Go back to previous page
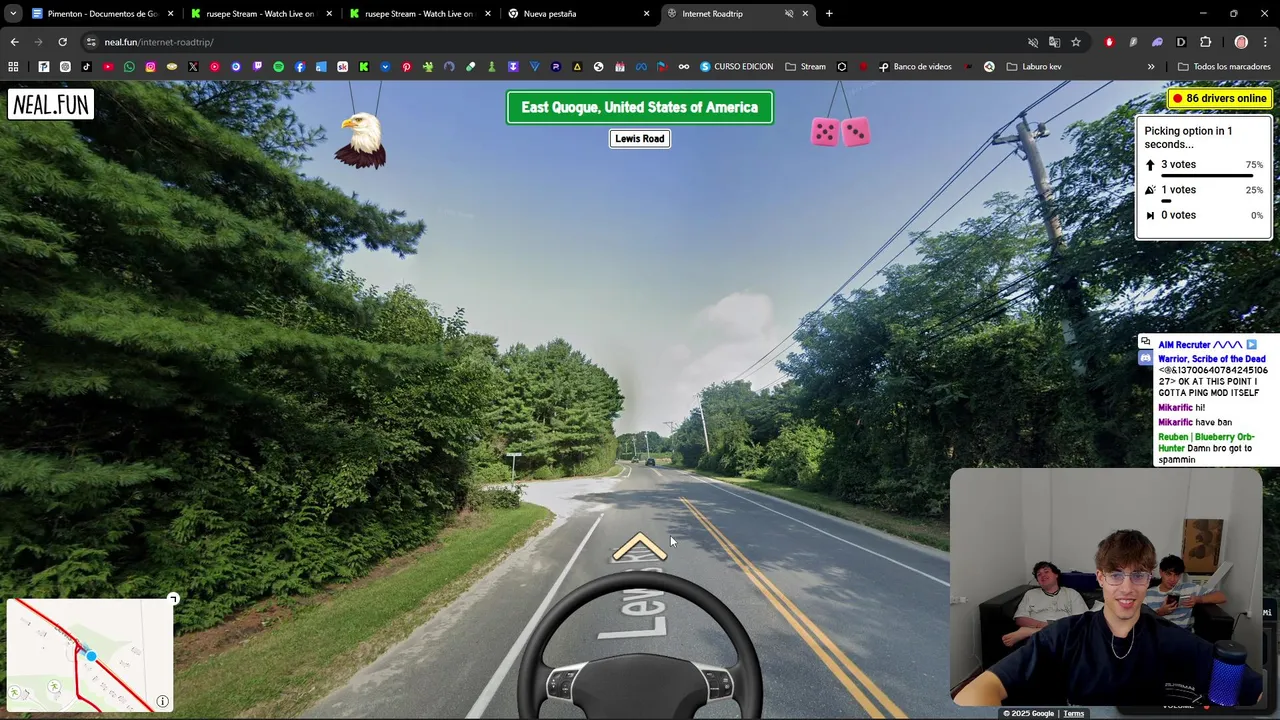 coord(14,42)
